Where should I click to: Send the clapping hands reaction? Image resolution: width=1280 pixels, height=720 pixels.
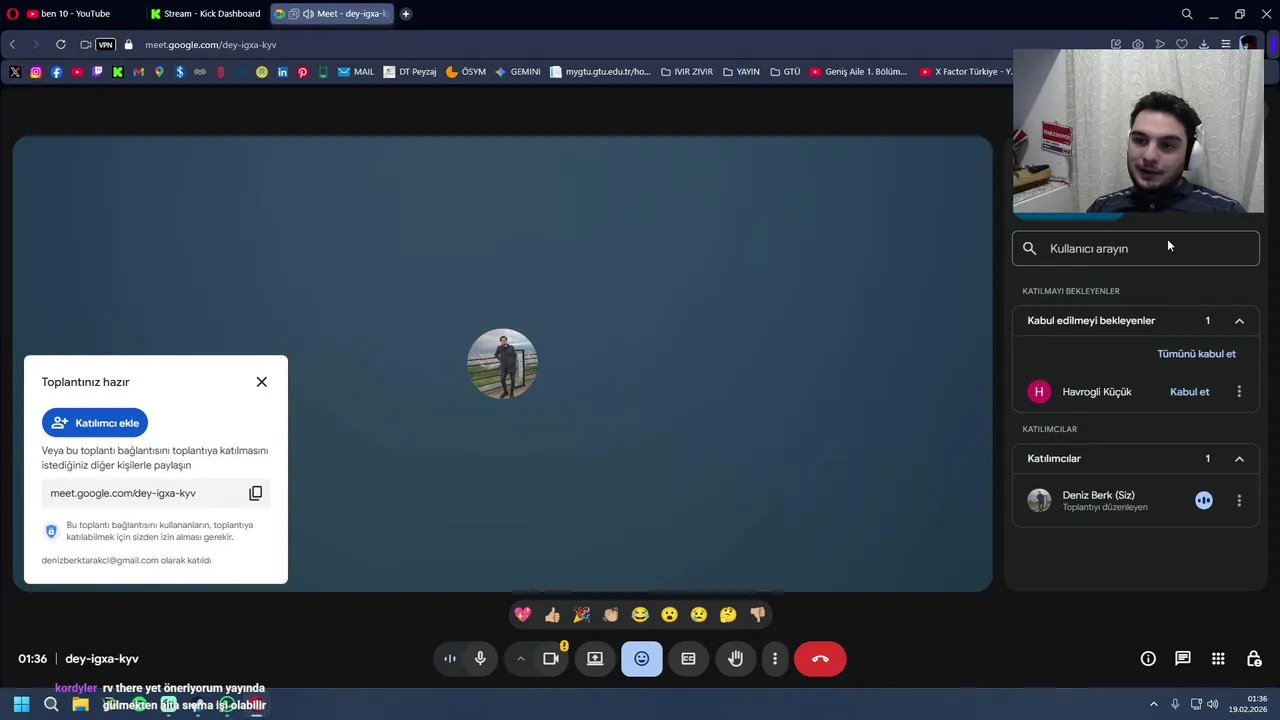[x=611, y=614]
